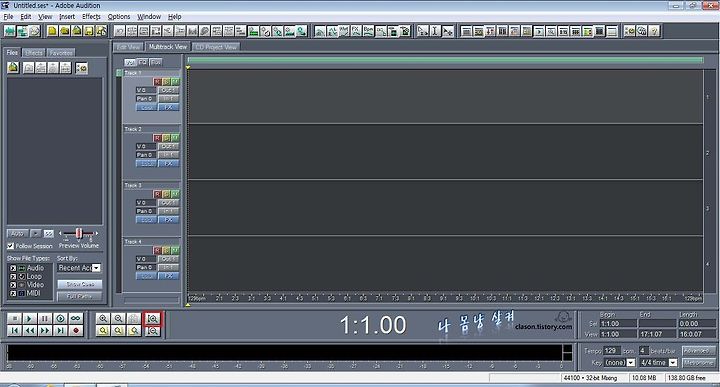Open the Effects tab in left panel
Viewport: 720px width, 387px height.
pos(34,53)
